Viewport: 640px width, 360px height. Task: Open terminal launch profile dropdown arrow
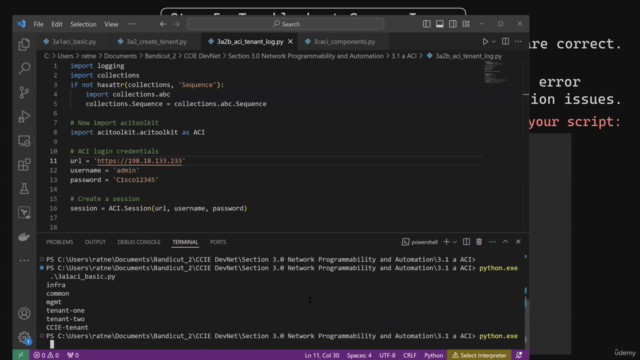pos(455,242)
